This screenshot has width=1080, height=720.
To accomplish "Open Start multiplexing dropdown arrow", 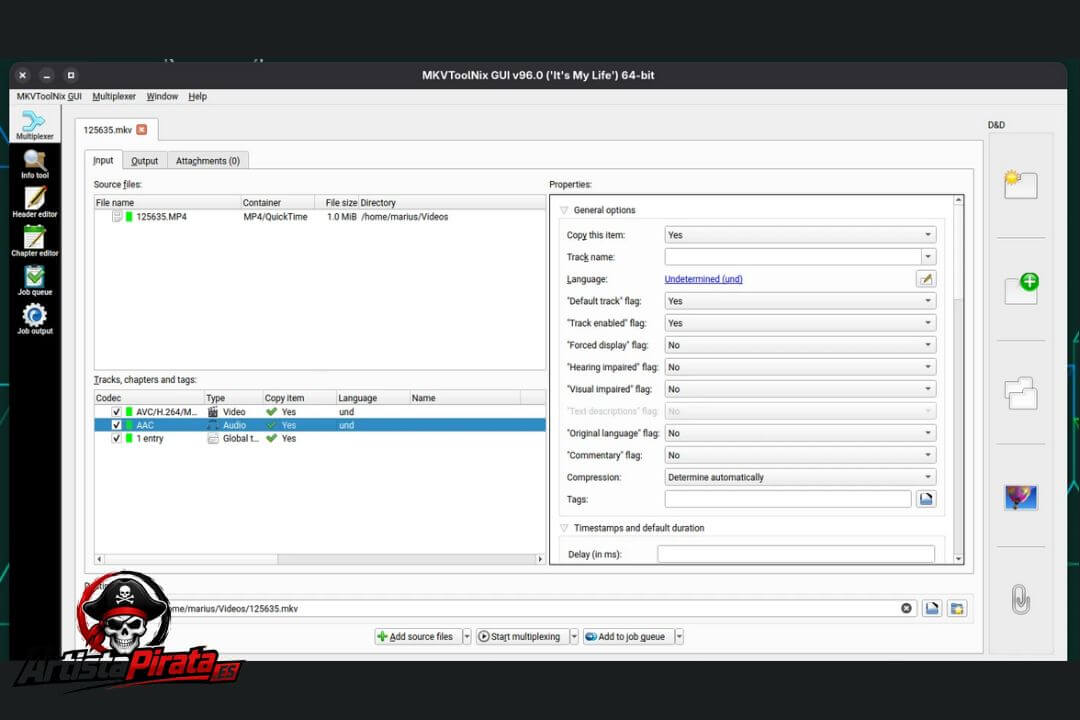I will [574, 637].
